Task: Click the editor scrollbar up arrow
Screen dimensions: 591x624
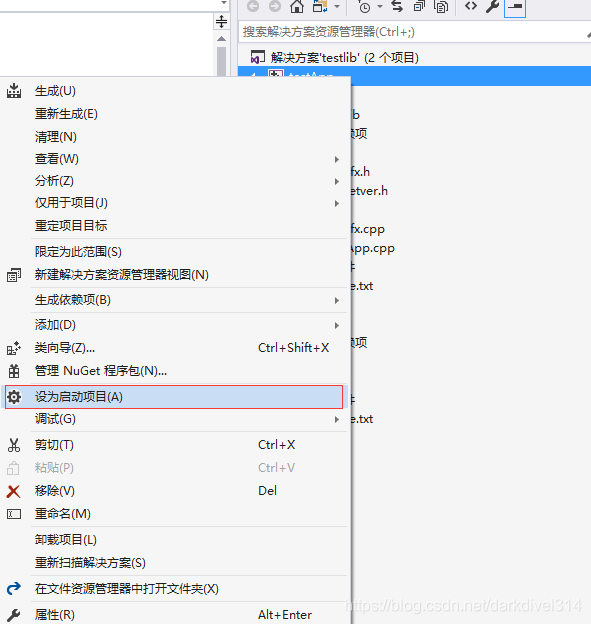Action: pos(222,39)
